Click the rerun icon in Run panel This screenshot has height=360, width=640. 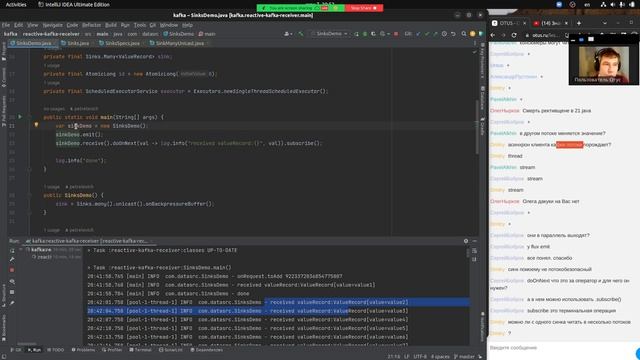[12, 251]
